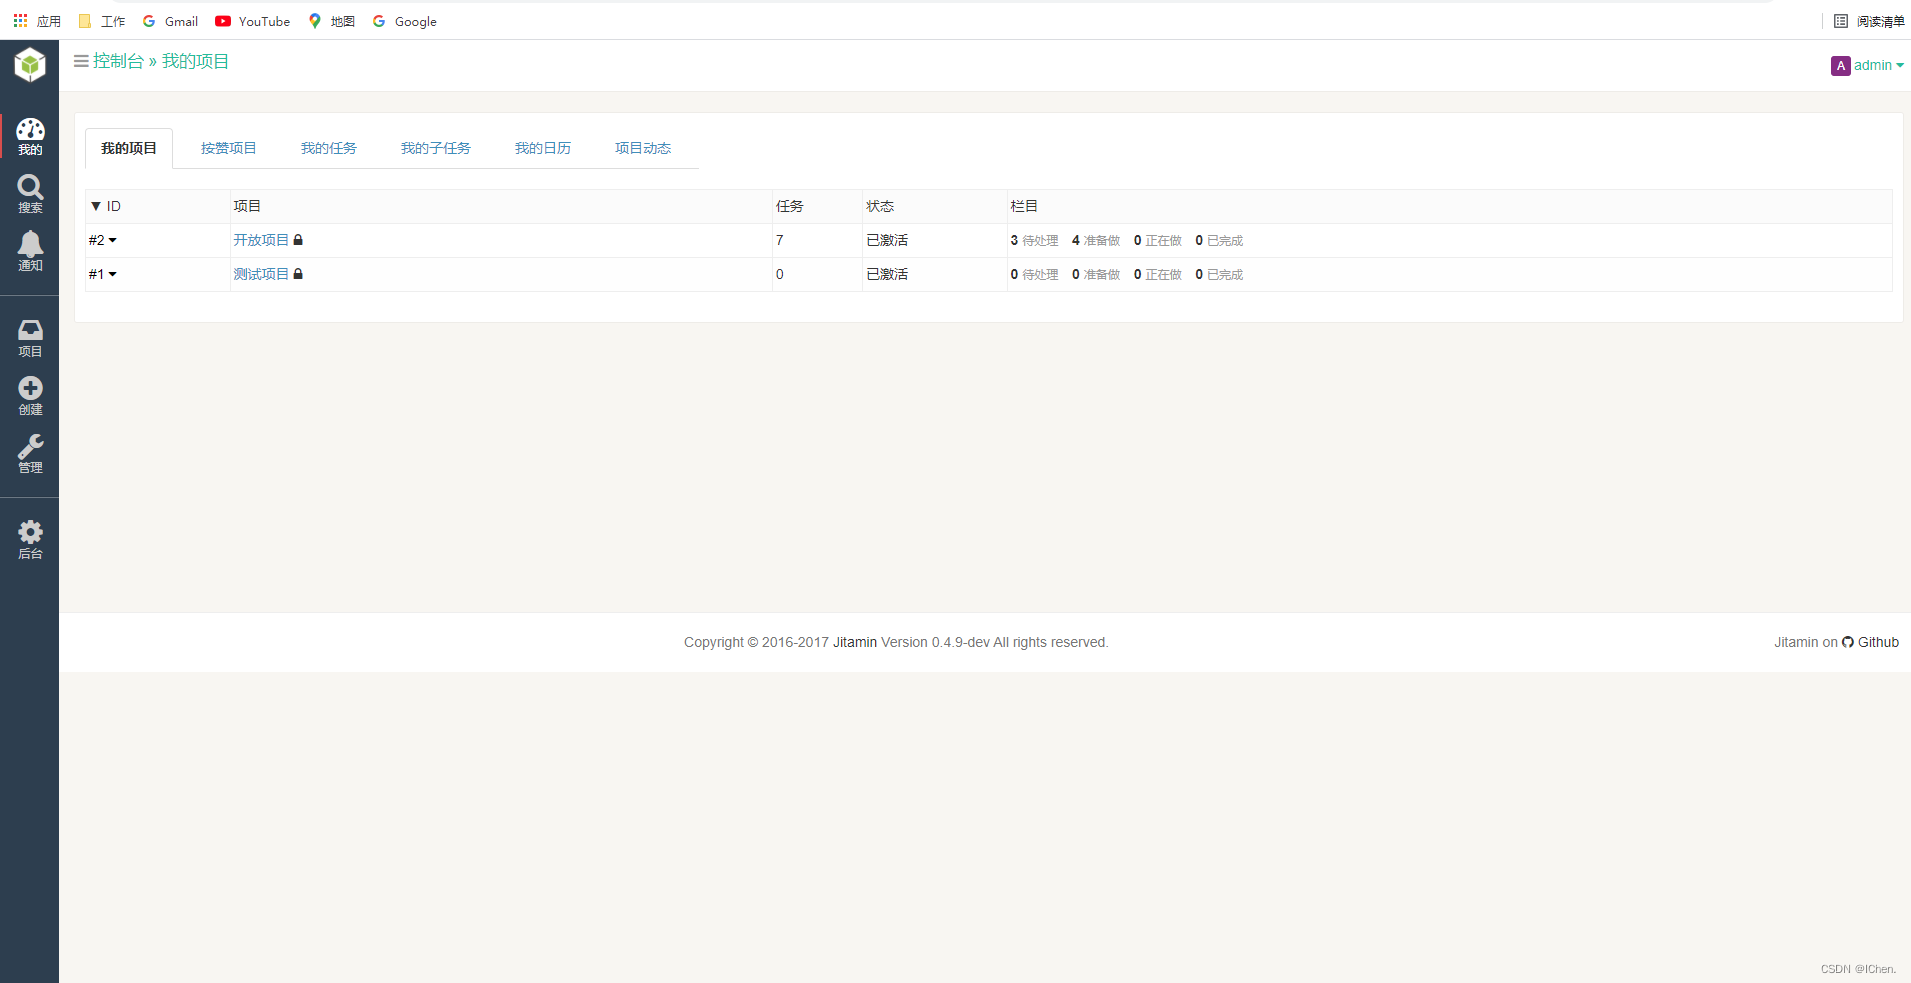Image resolution: width=1911 pixels, height=983 pixels.
Task: Click the lock icon beside 测试项目
Action: click(298, 274)
